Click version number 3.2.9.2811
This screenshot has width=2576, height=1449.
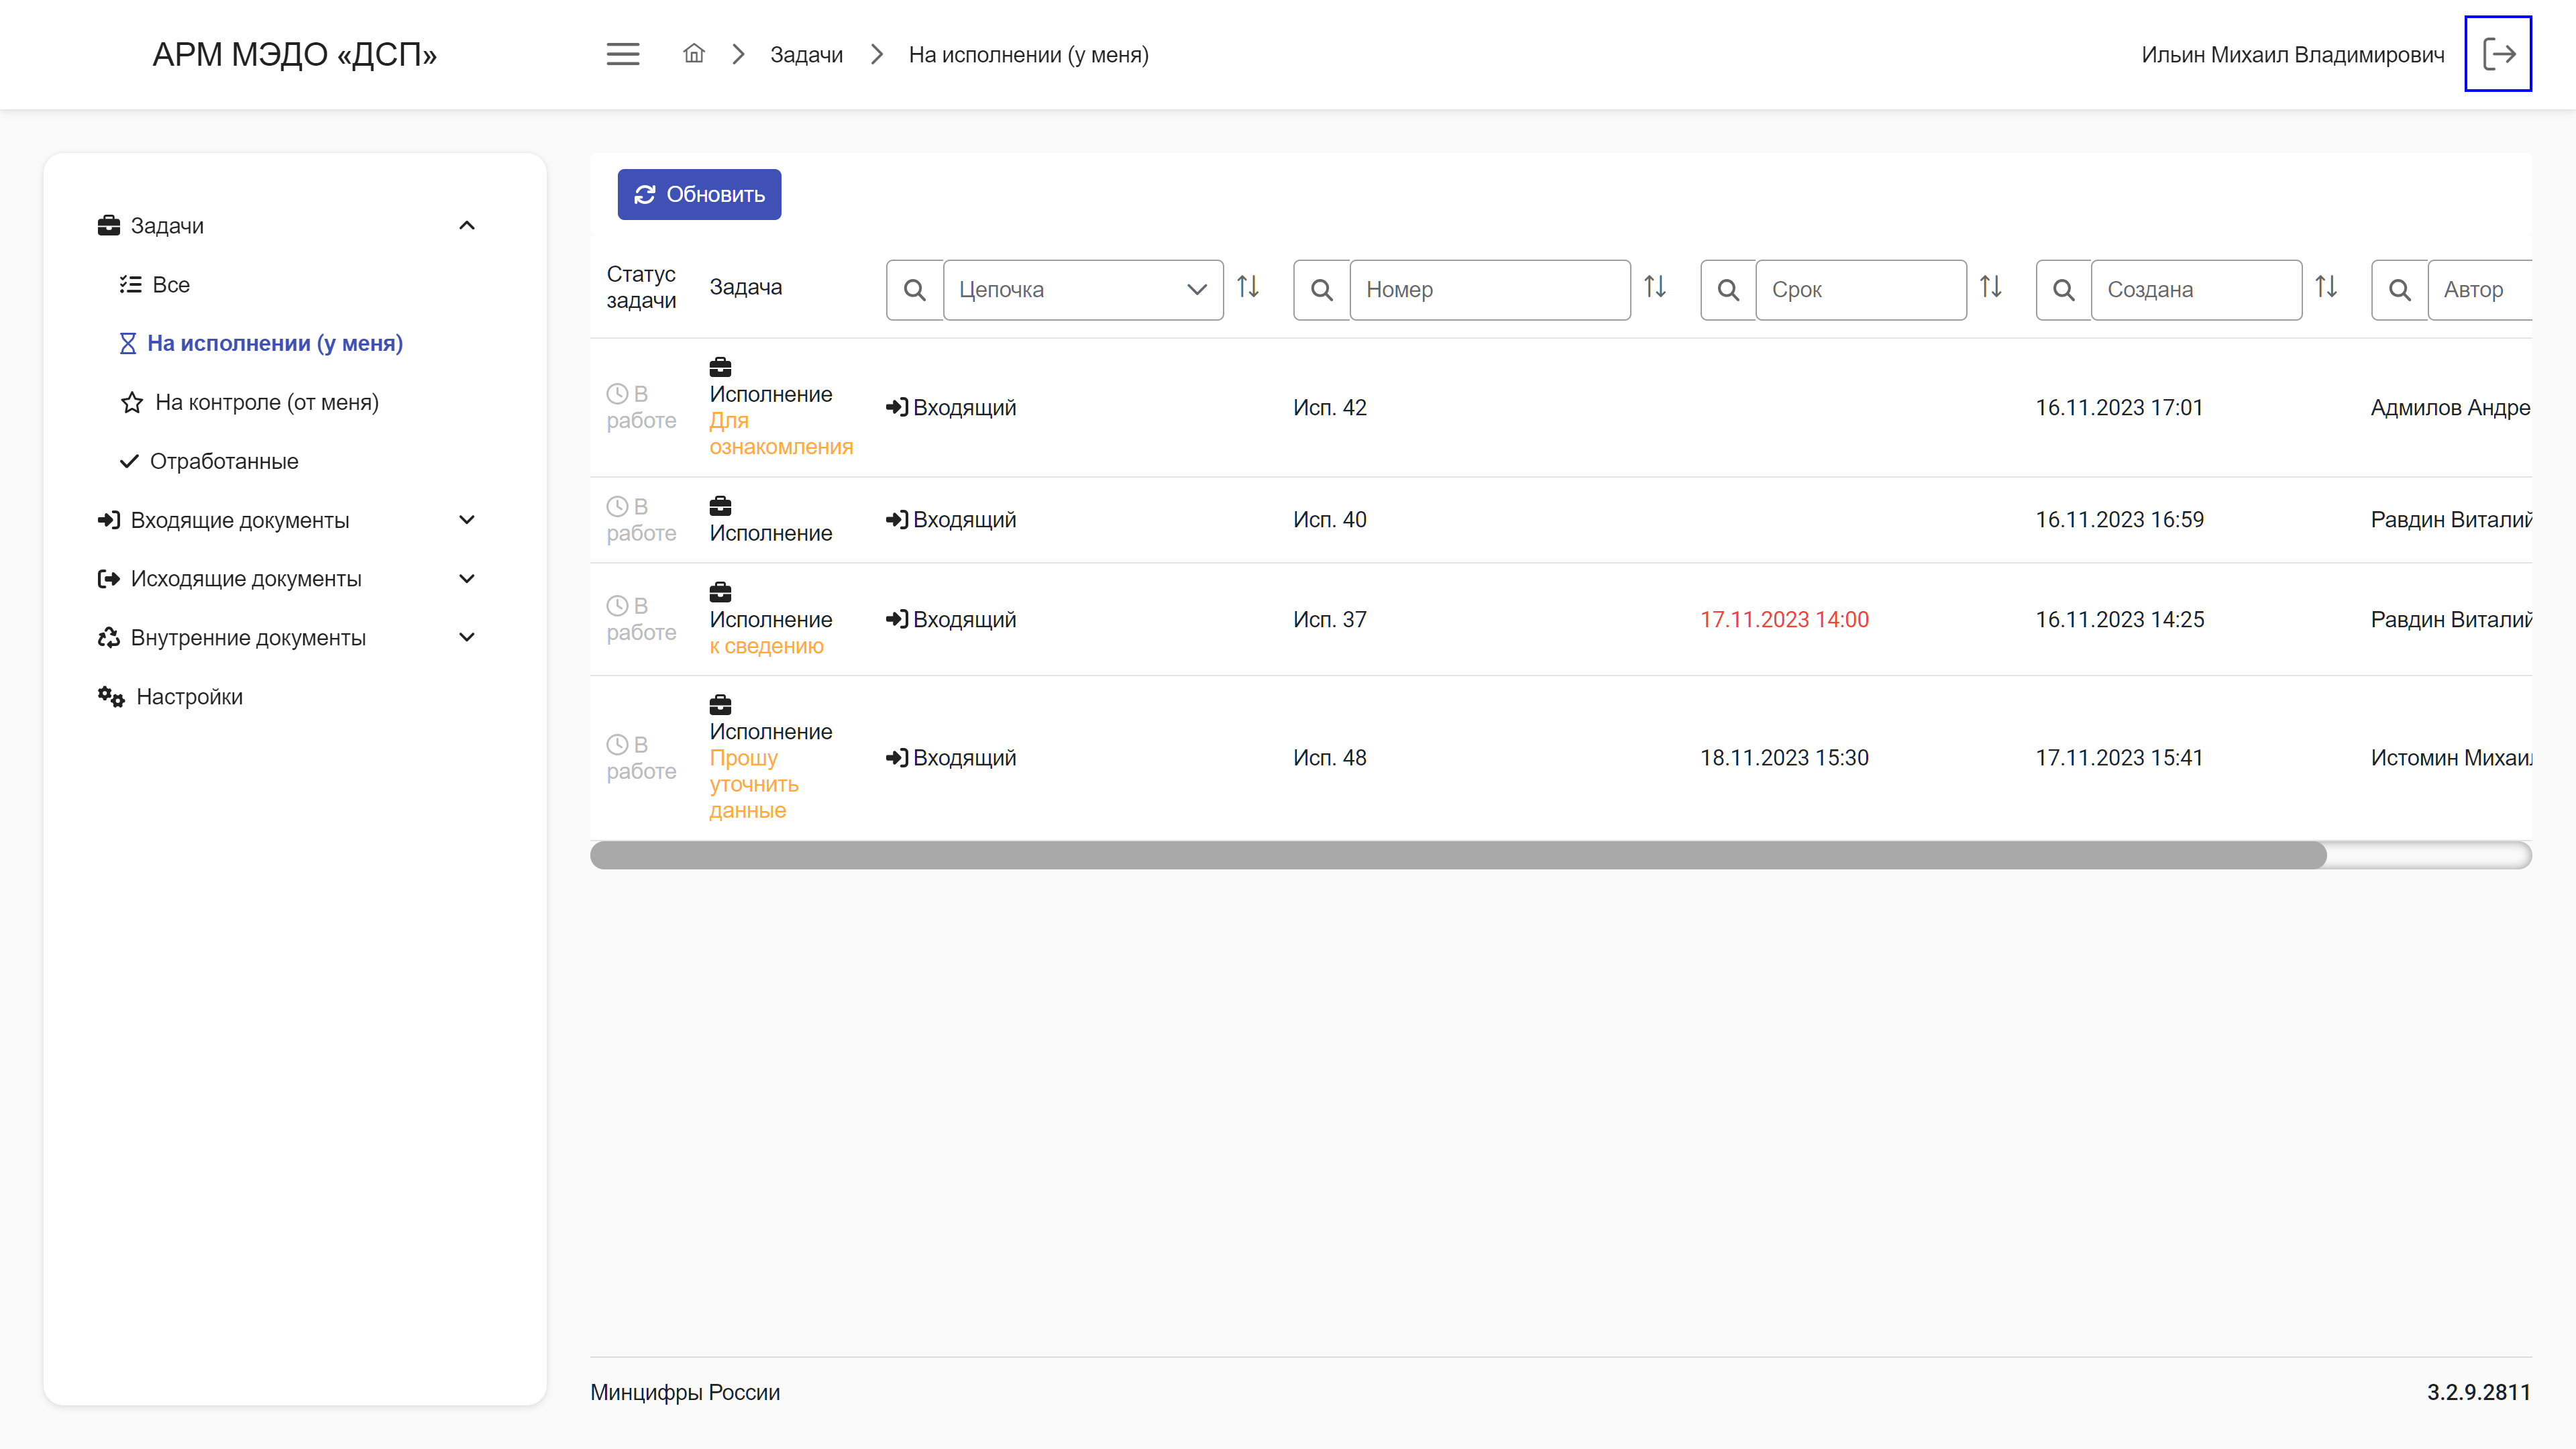pyautogui.click(x=2478, y=1392)
